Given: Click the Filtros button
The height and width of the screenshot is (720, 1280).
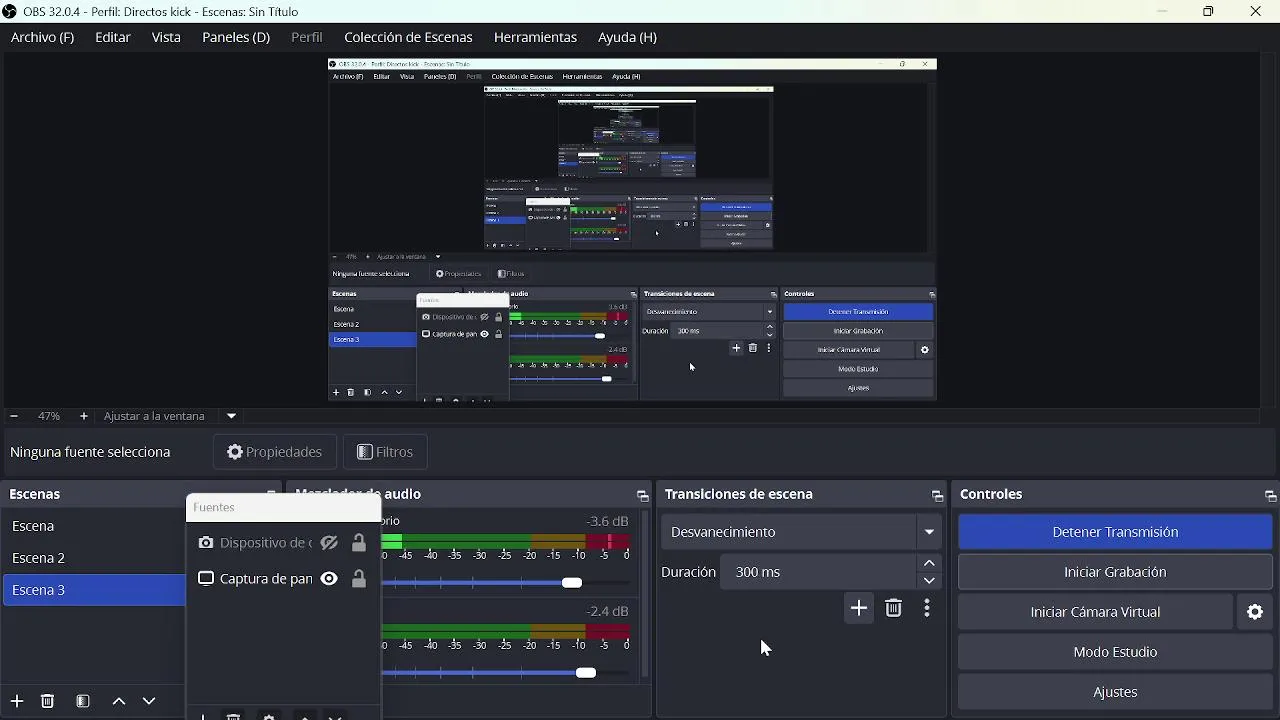Looking at the screenshot, I should (x=385, y=452).
